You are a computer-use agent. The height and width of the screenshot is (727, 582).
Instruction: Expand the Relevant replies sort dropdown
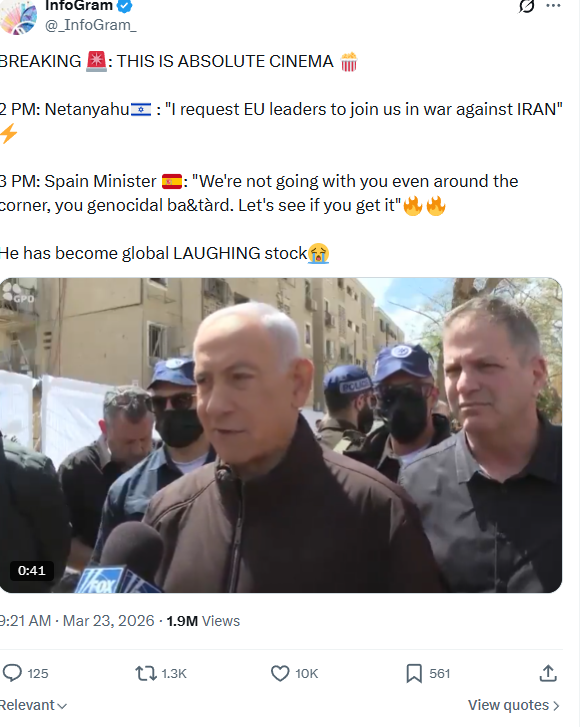coord(33,707)
